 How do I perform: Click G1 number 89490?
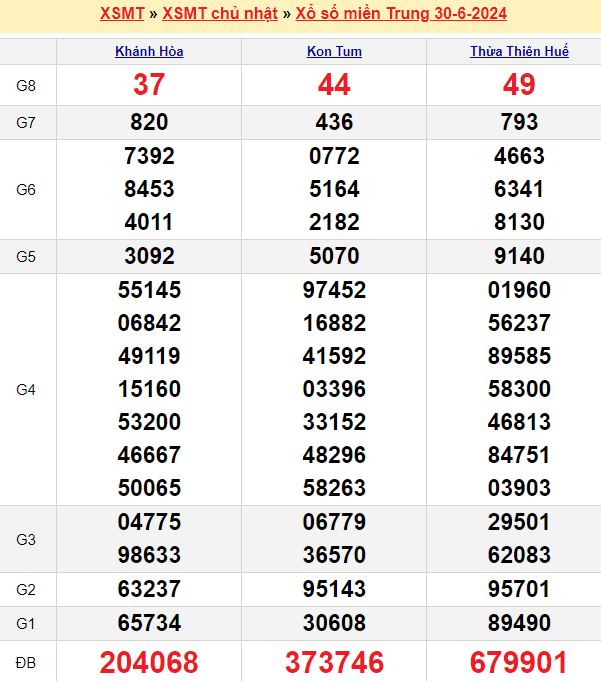[x=519, y=623]
